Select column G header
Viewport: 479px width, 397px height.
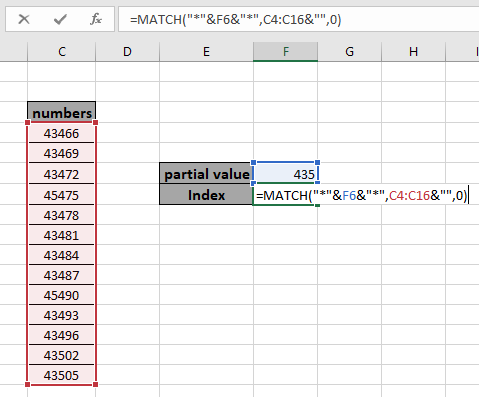[349, 52]
